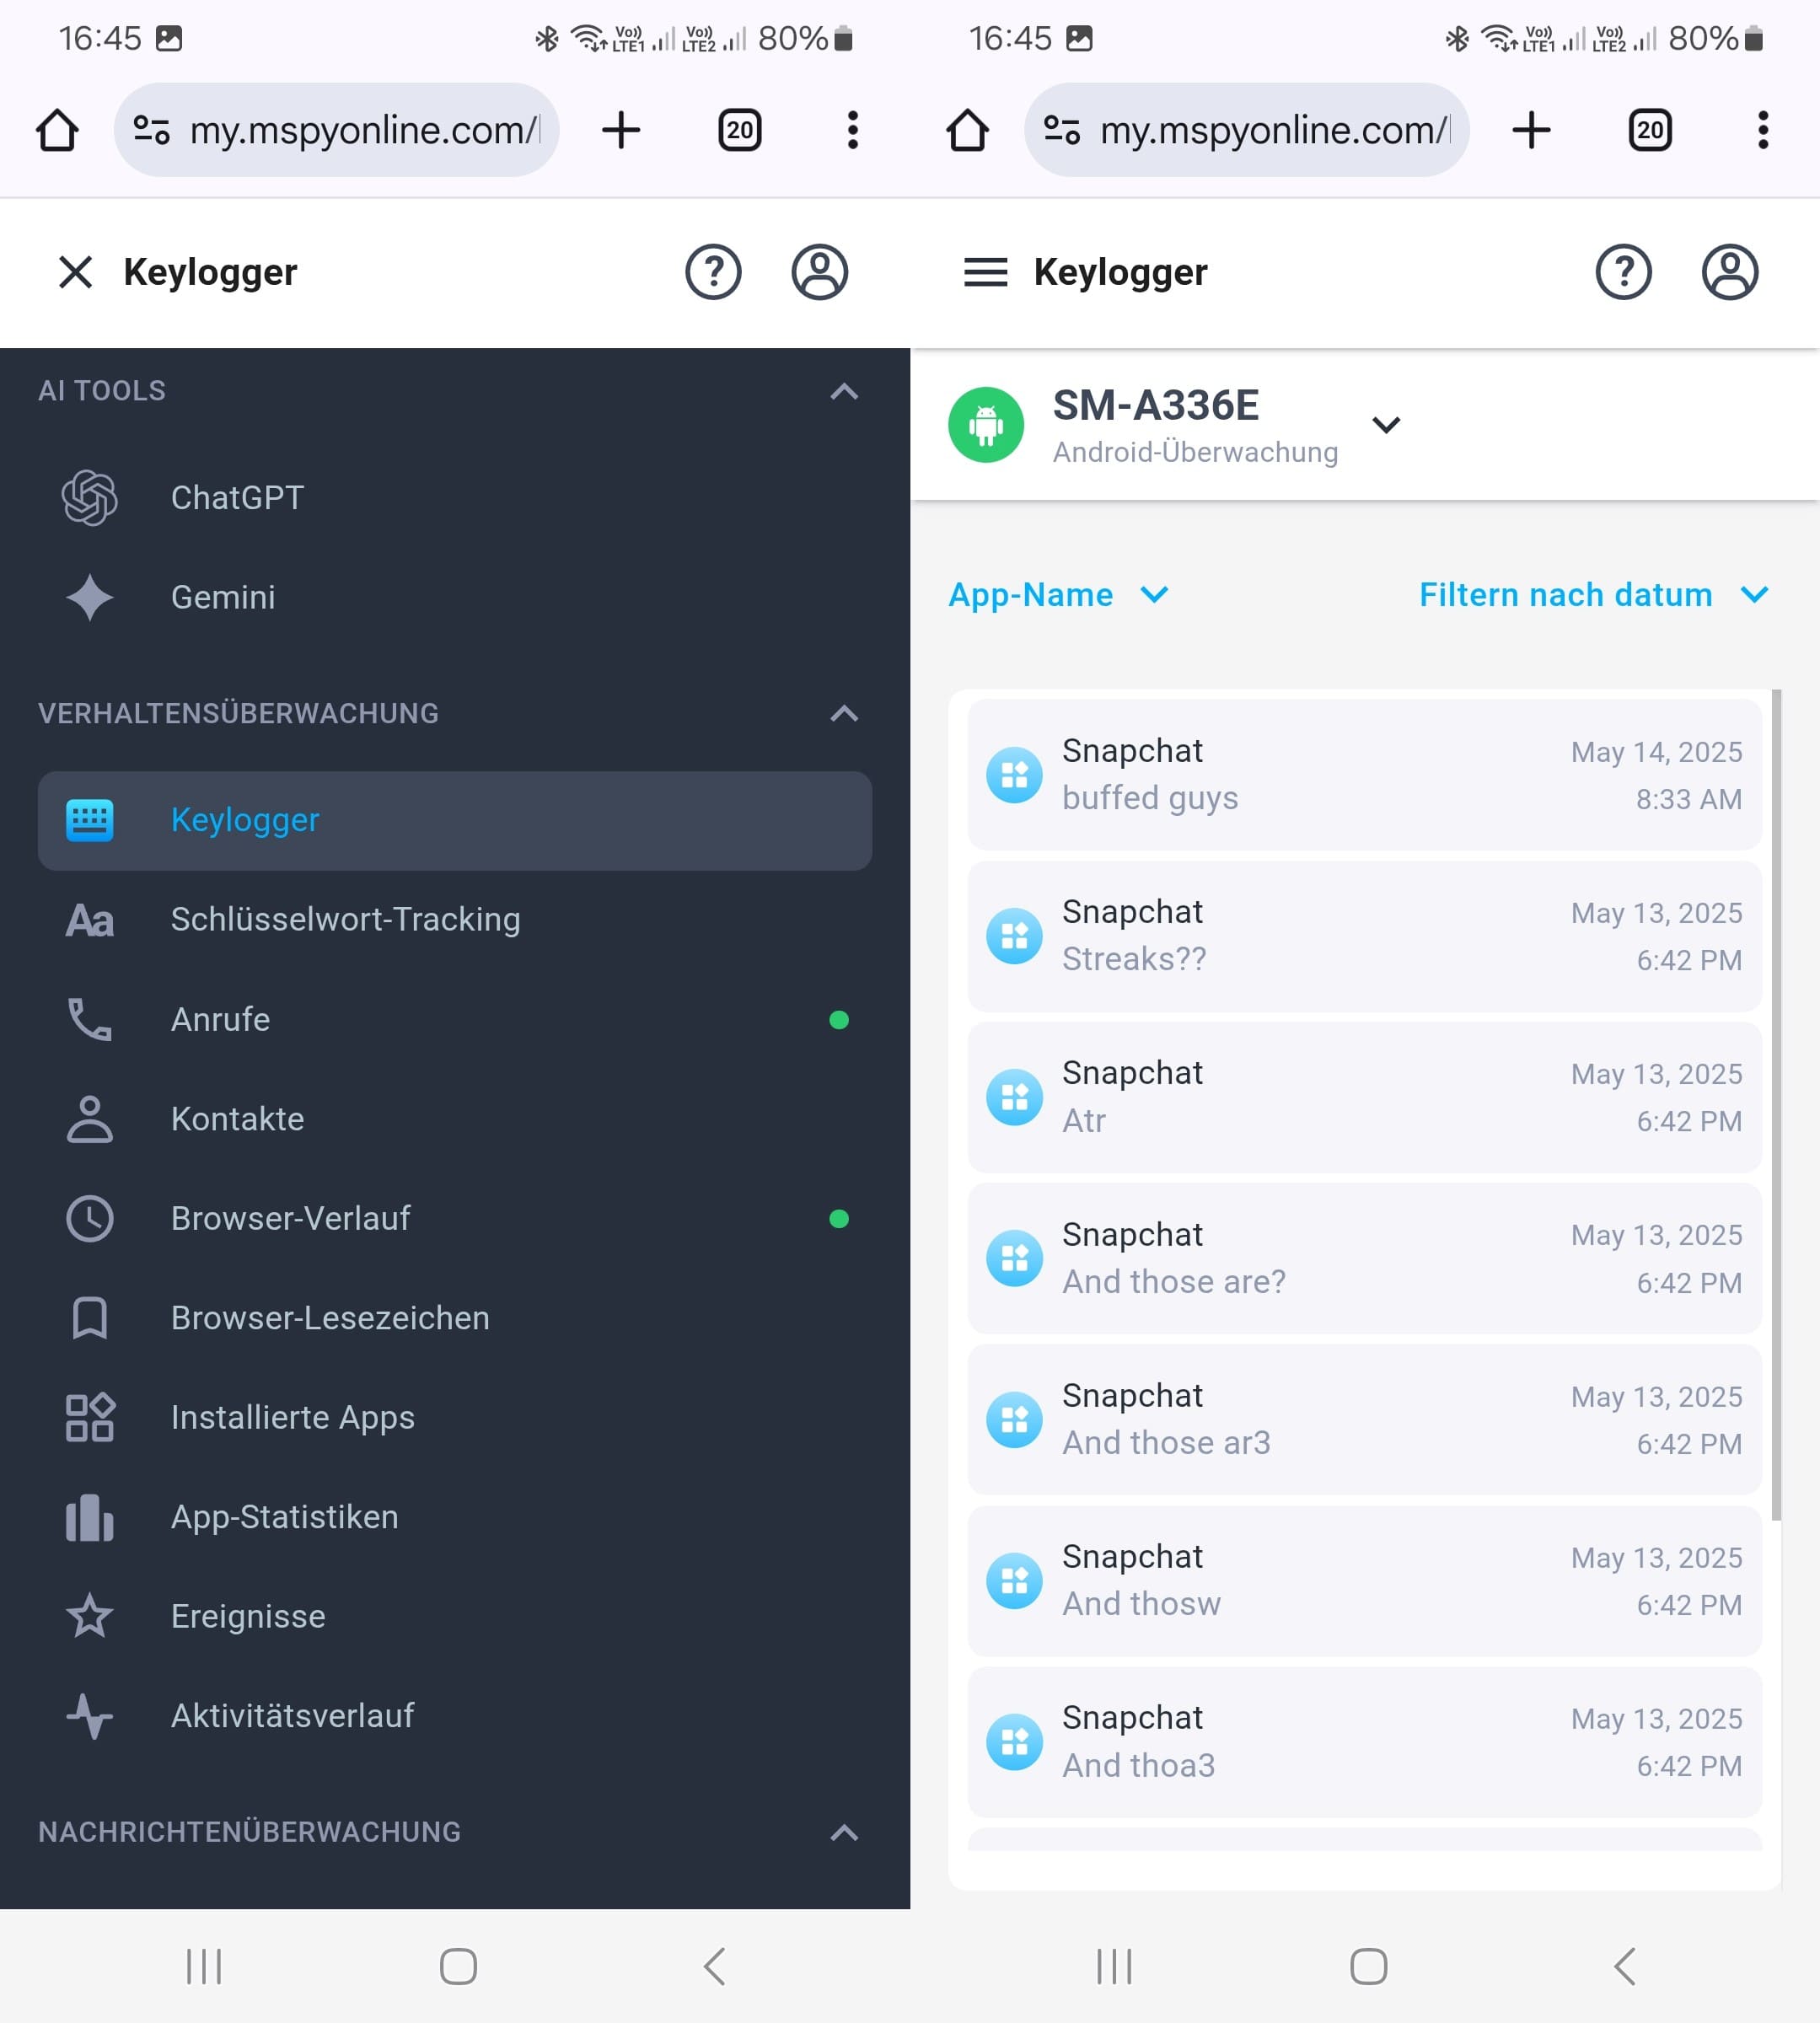Open the Filtern nach datum dropdown

tap(1595, 595)
